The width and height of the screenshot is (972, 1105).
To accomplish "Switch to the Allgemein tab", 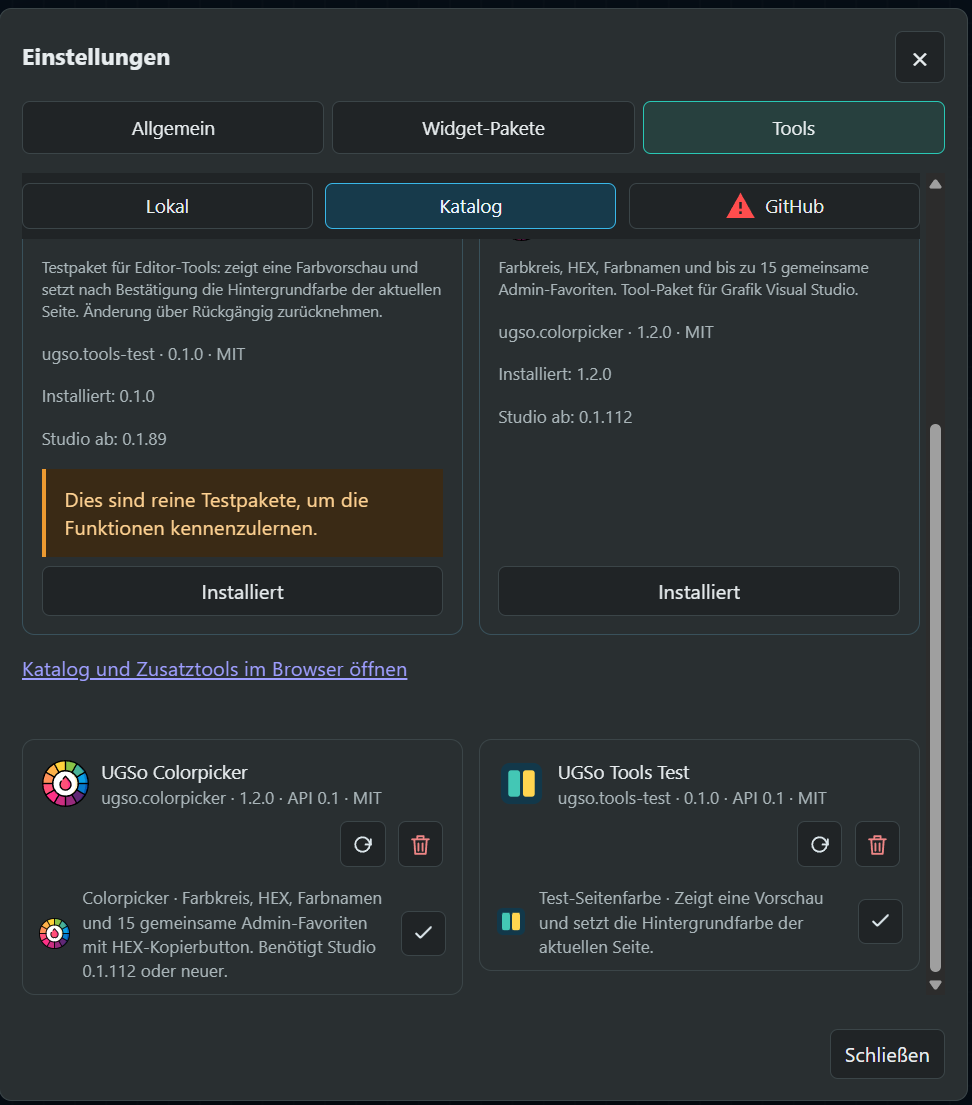I will pyautogui.click(x=173, y=128).
